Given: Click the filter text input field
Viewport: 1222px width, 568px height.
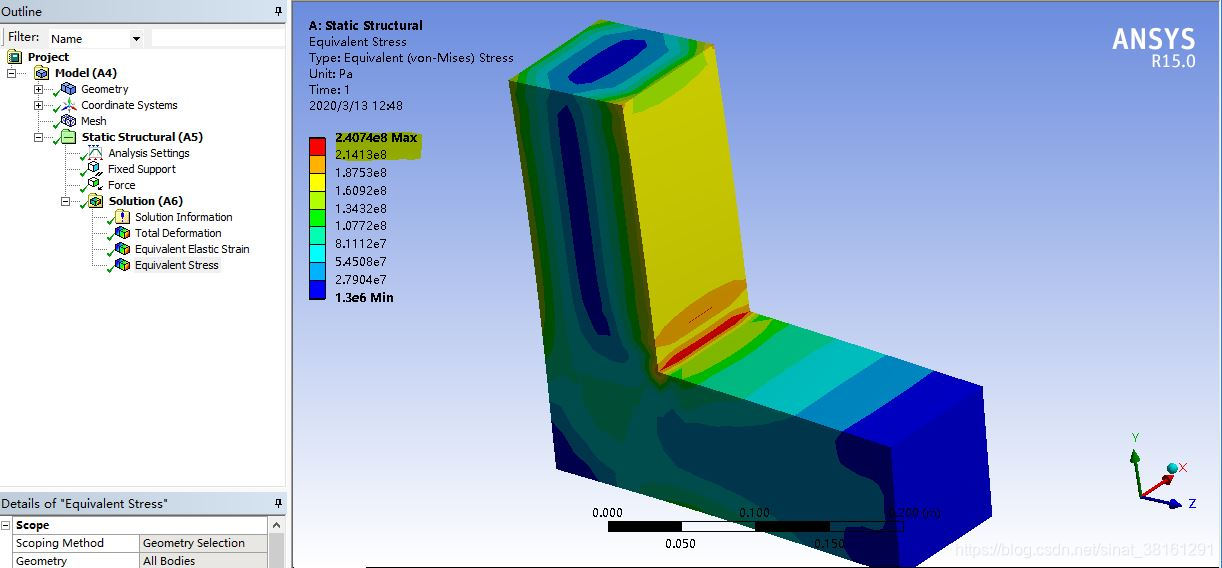Looking at the screenshot, I should (217, 38).
